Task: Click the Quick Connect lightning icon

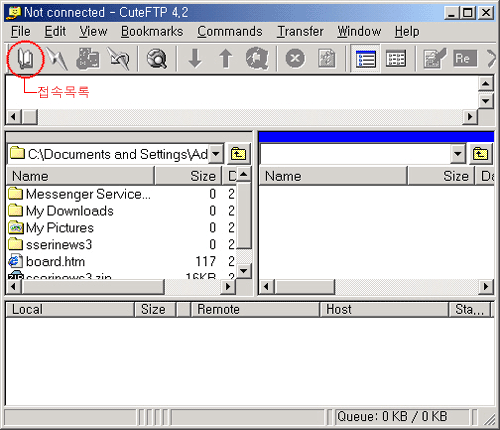Action: pyautogui.click(x=57, y=59)
